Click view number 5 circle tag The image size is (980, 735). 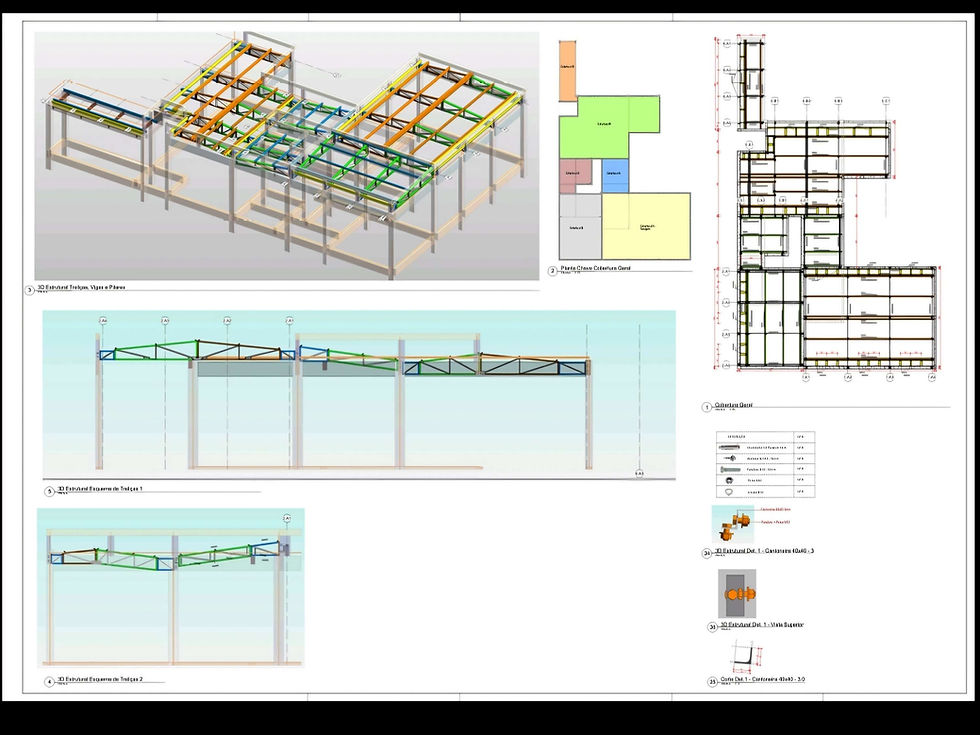tap(49, 492)
